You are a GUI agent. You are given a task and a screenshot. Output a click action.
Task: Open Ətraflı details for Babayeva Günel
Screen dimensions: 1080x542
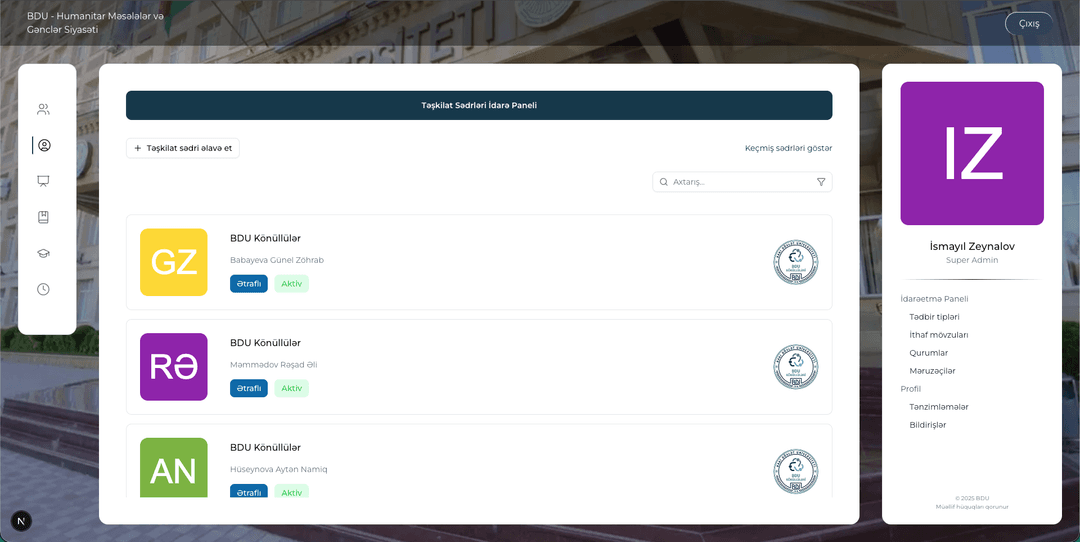[x=249, y=284]
